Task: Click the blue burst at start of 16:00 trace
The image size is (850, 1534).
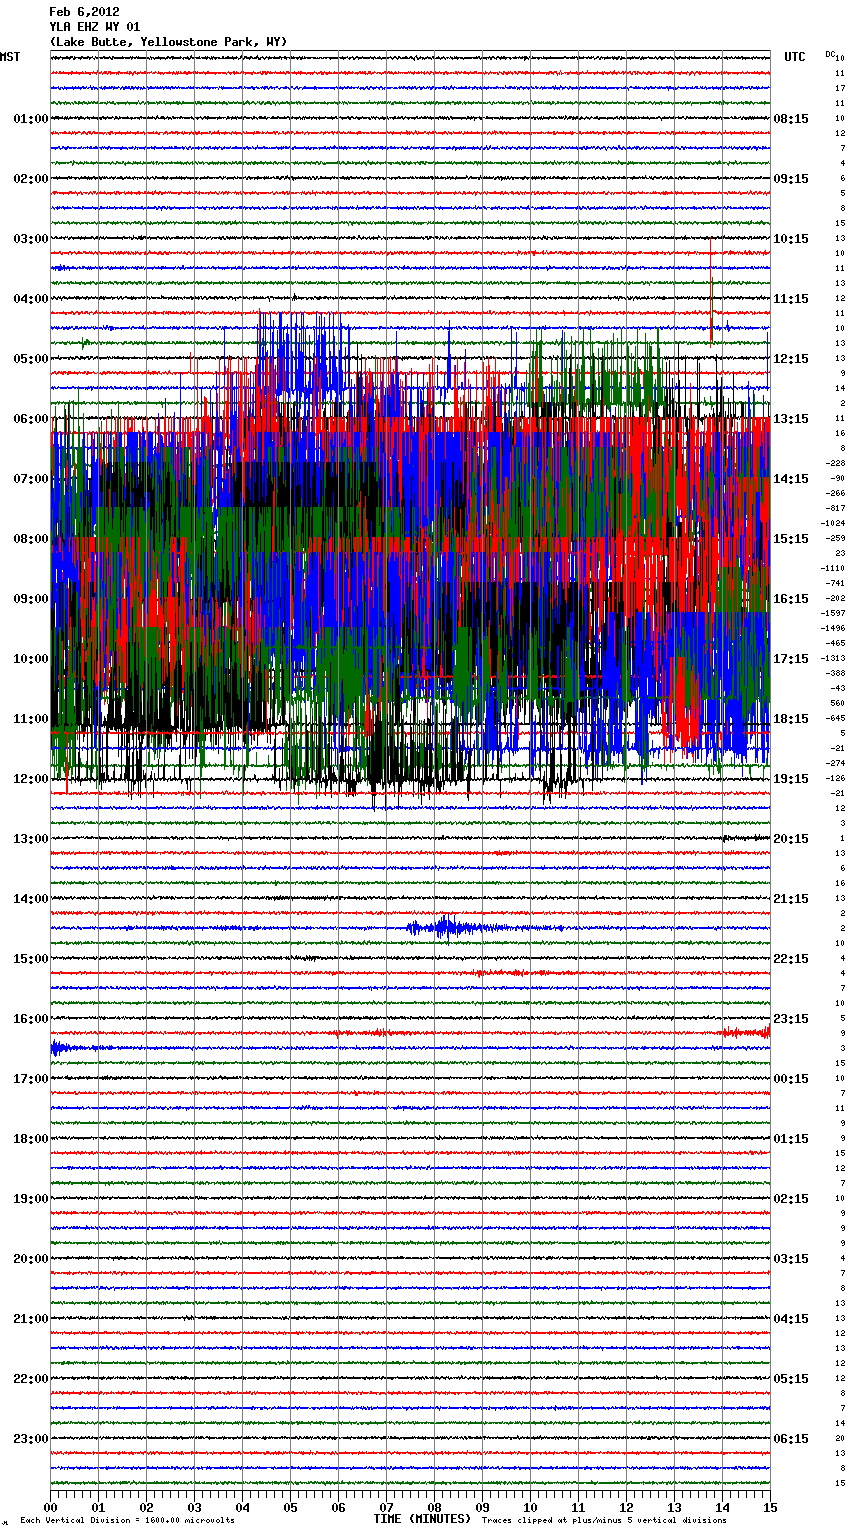Action: tap(60, 1048)
